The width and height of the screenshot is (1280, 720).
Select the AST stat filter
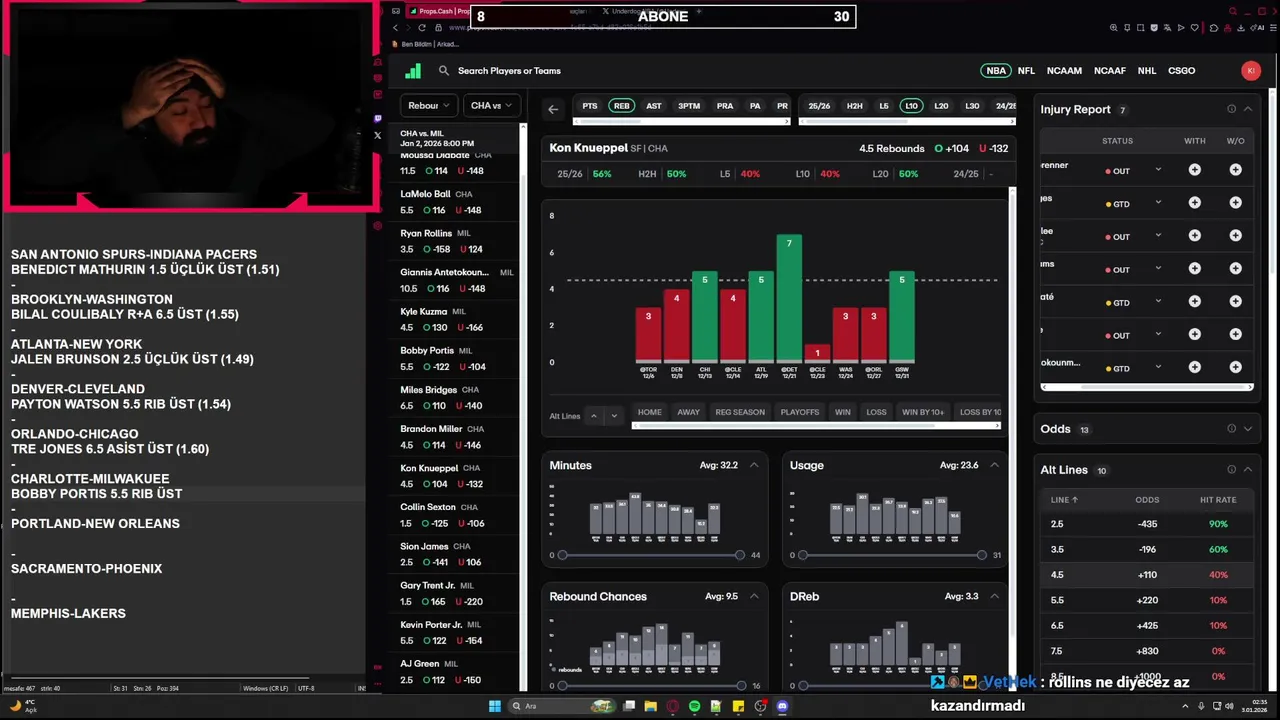tap(653, 106)
